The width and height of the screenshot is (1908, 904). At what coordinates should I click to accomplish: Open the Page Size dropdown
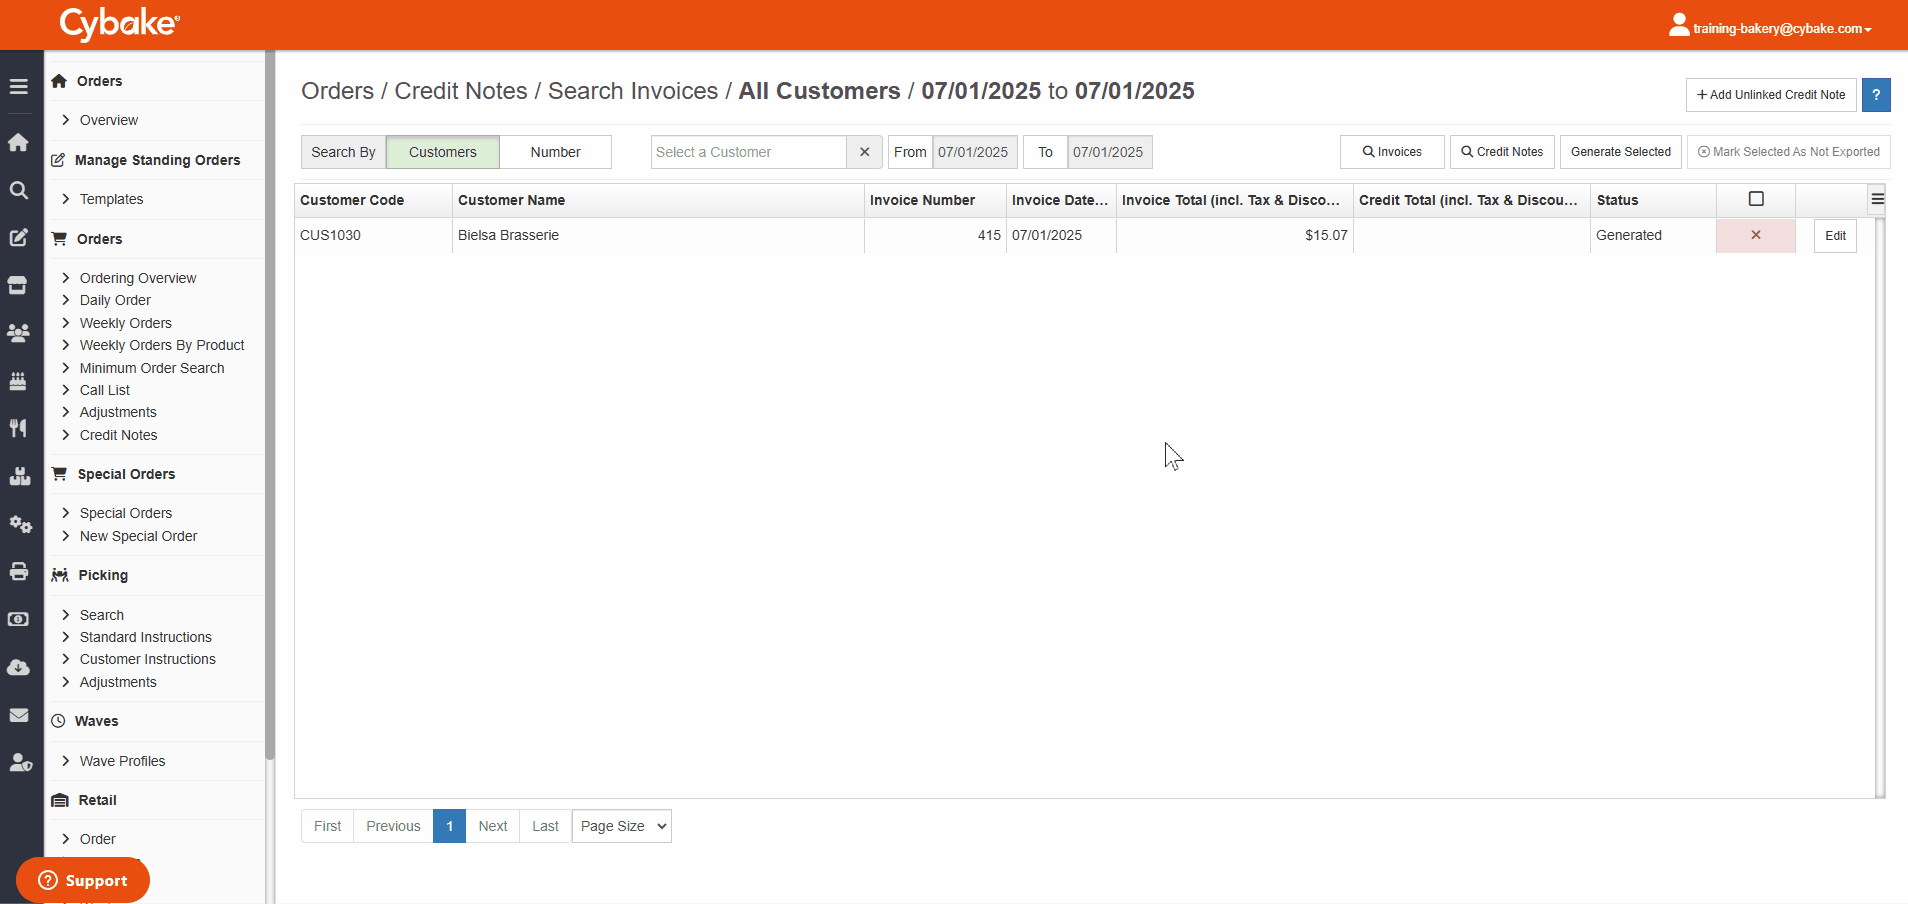[x=621, y=826]
